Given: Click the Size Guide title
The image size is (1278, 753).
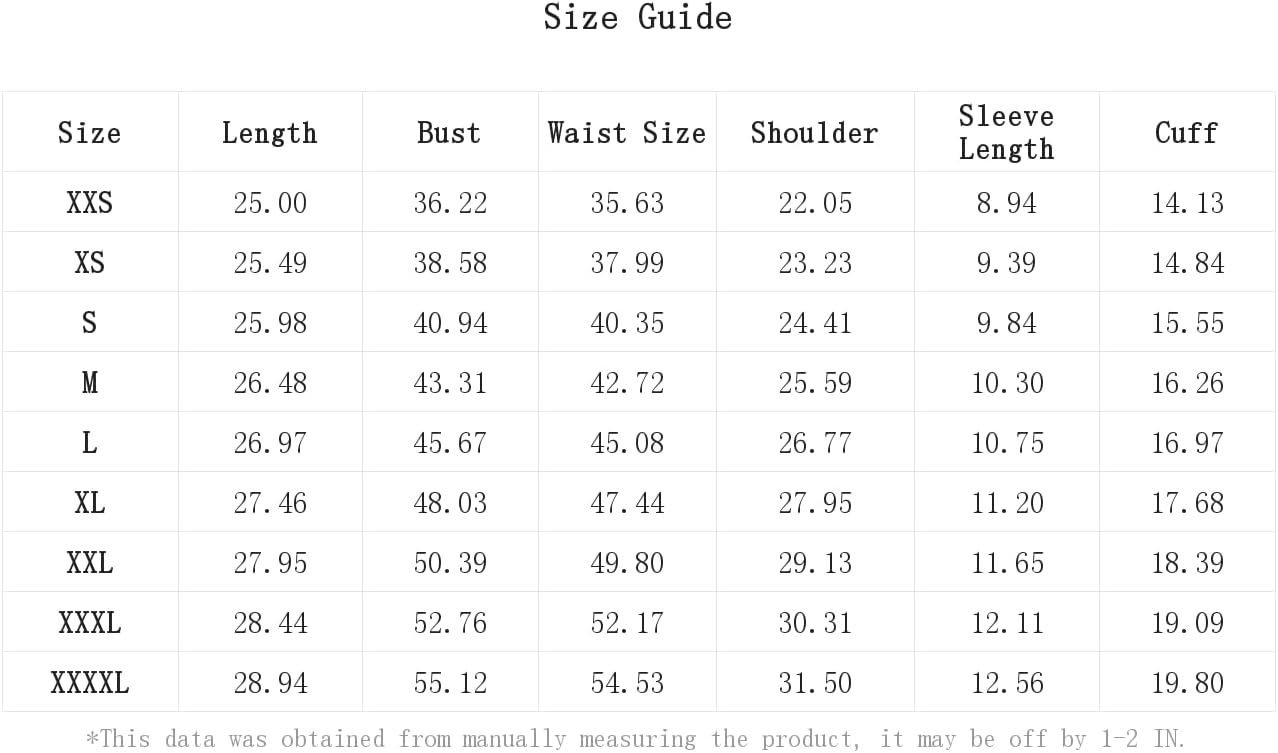Looking at the screenshot, I should coord(638,17).
